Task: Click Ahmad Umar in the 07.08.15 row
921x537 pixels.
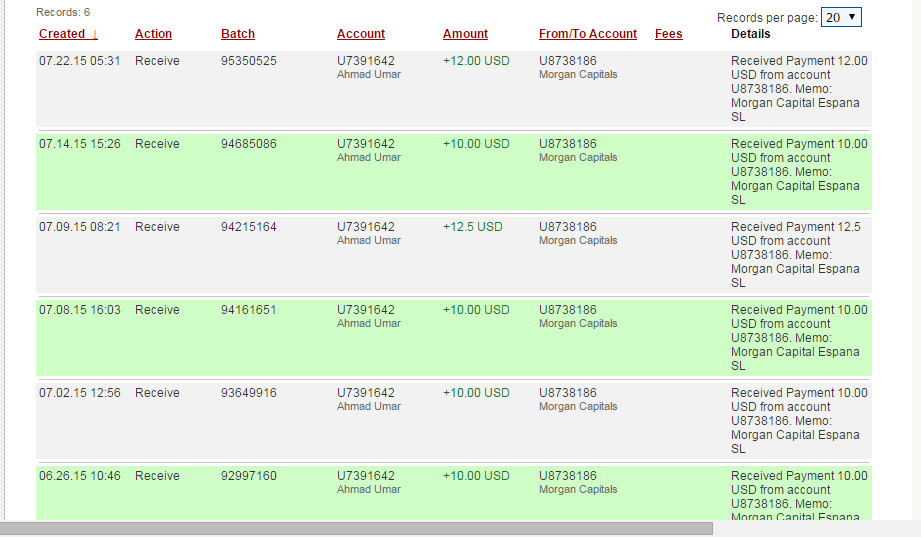Action: [x=369, y=323]
